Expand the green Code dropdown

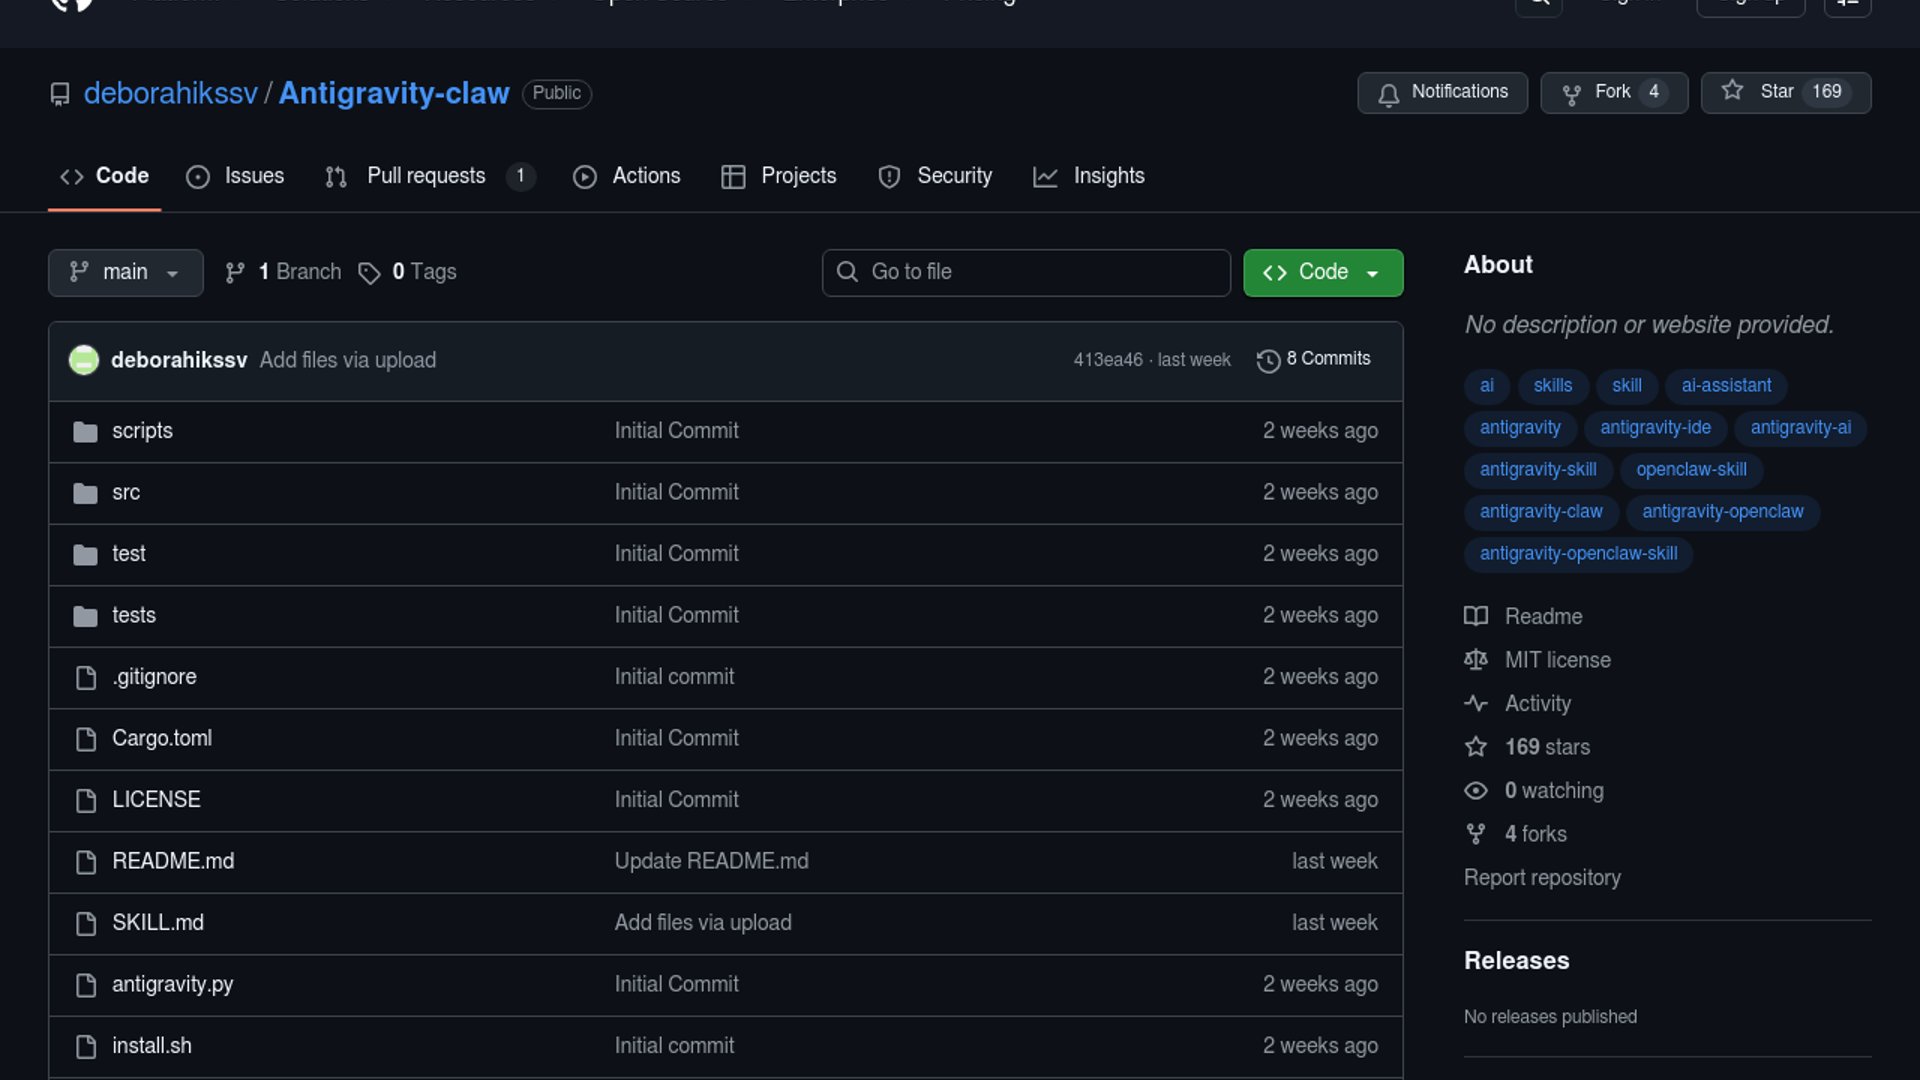coord(1322,272)
